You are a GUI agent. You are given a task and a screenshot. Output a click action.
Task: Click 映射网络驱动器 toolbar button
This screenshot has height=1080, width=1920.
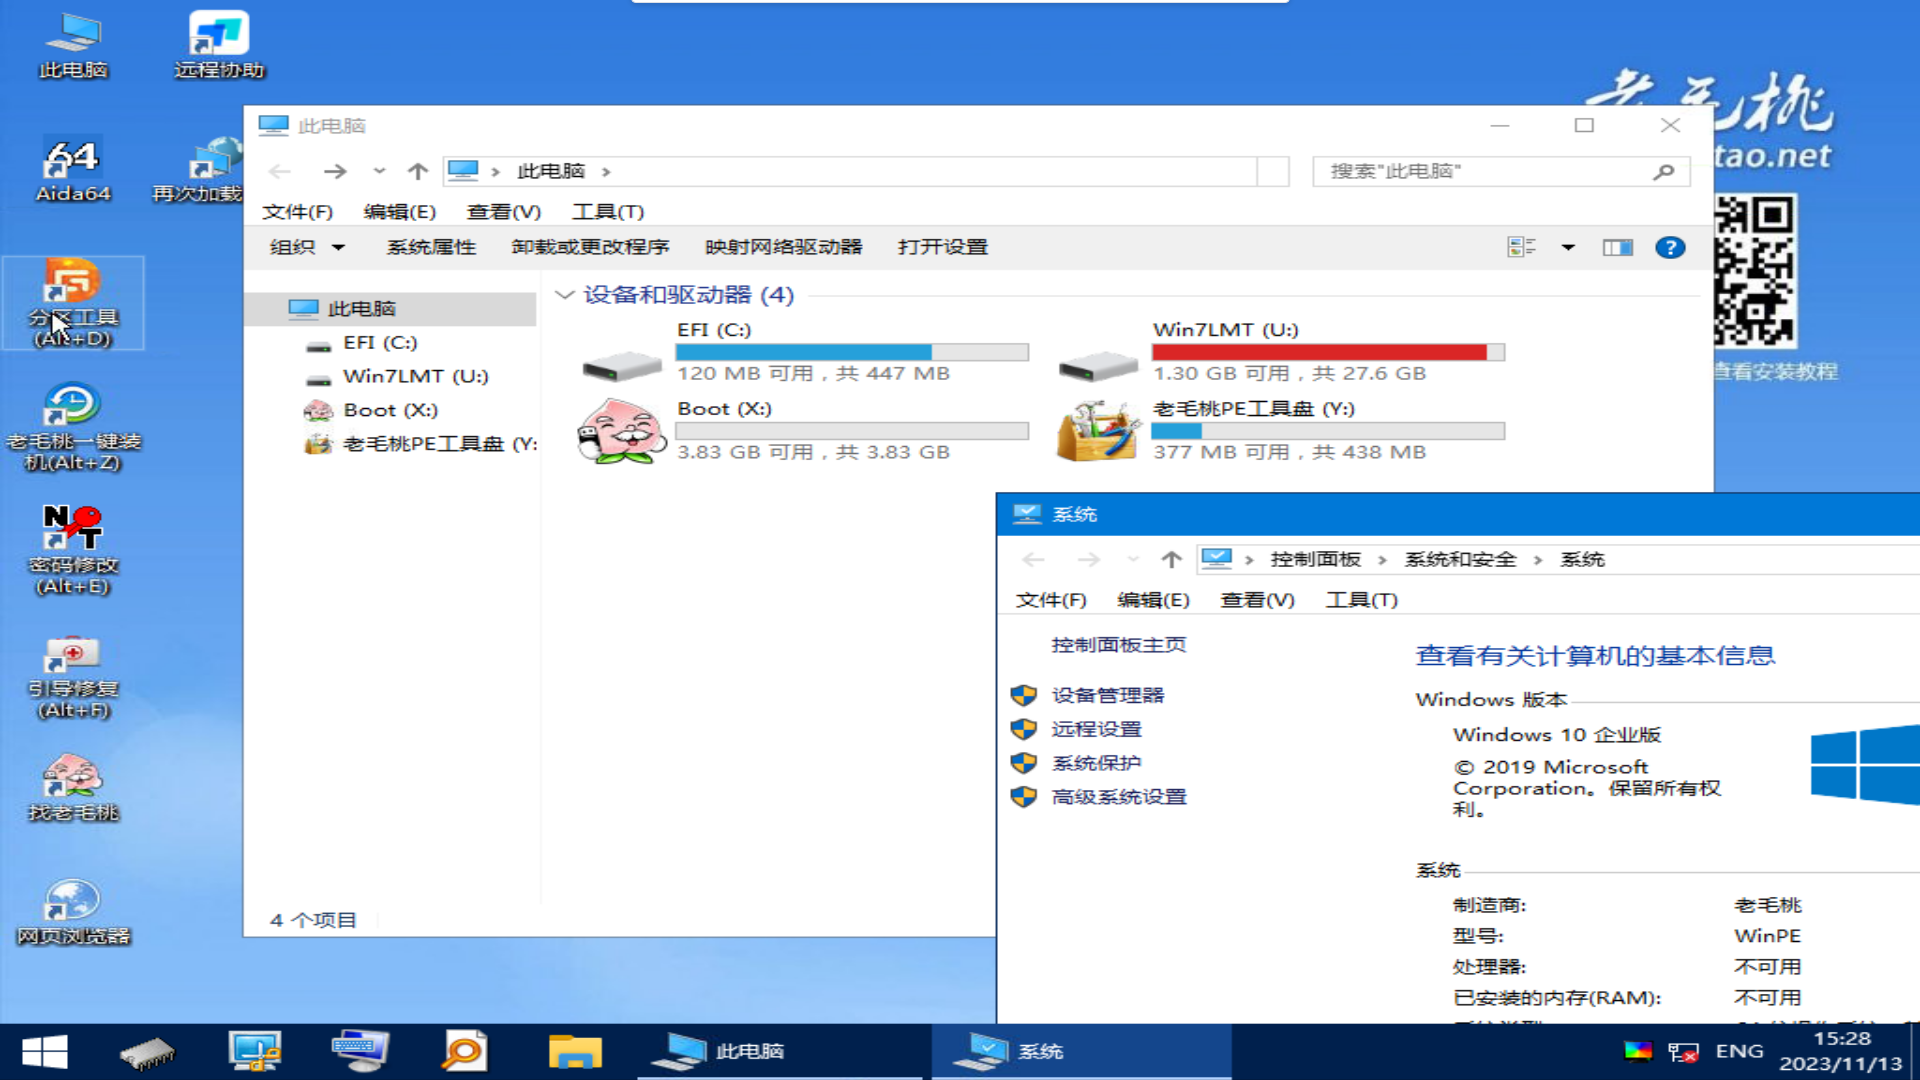(783, 247)
